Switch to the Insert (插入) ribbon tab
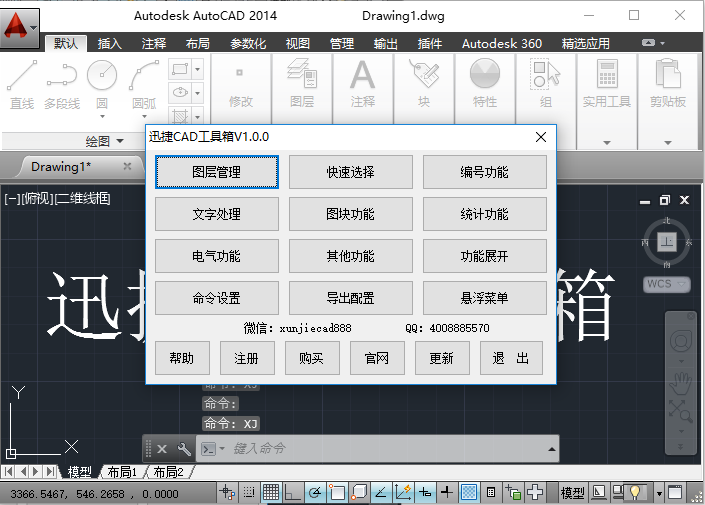The width and height of the screenshot is (705, 505). click(x=110, y=44)
